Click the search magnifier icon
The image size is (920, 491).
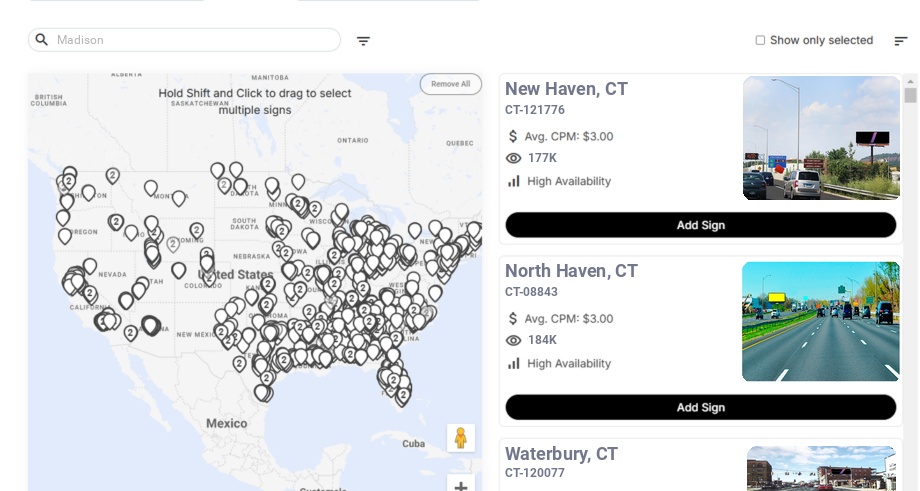[42, 40]
